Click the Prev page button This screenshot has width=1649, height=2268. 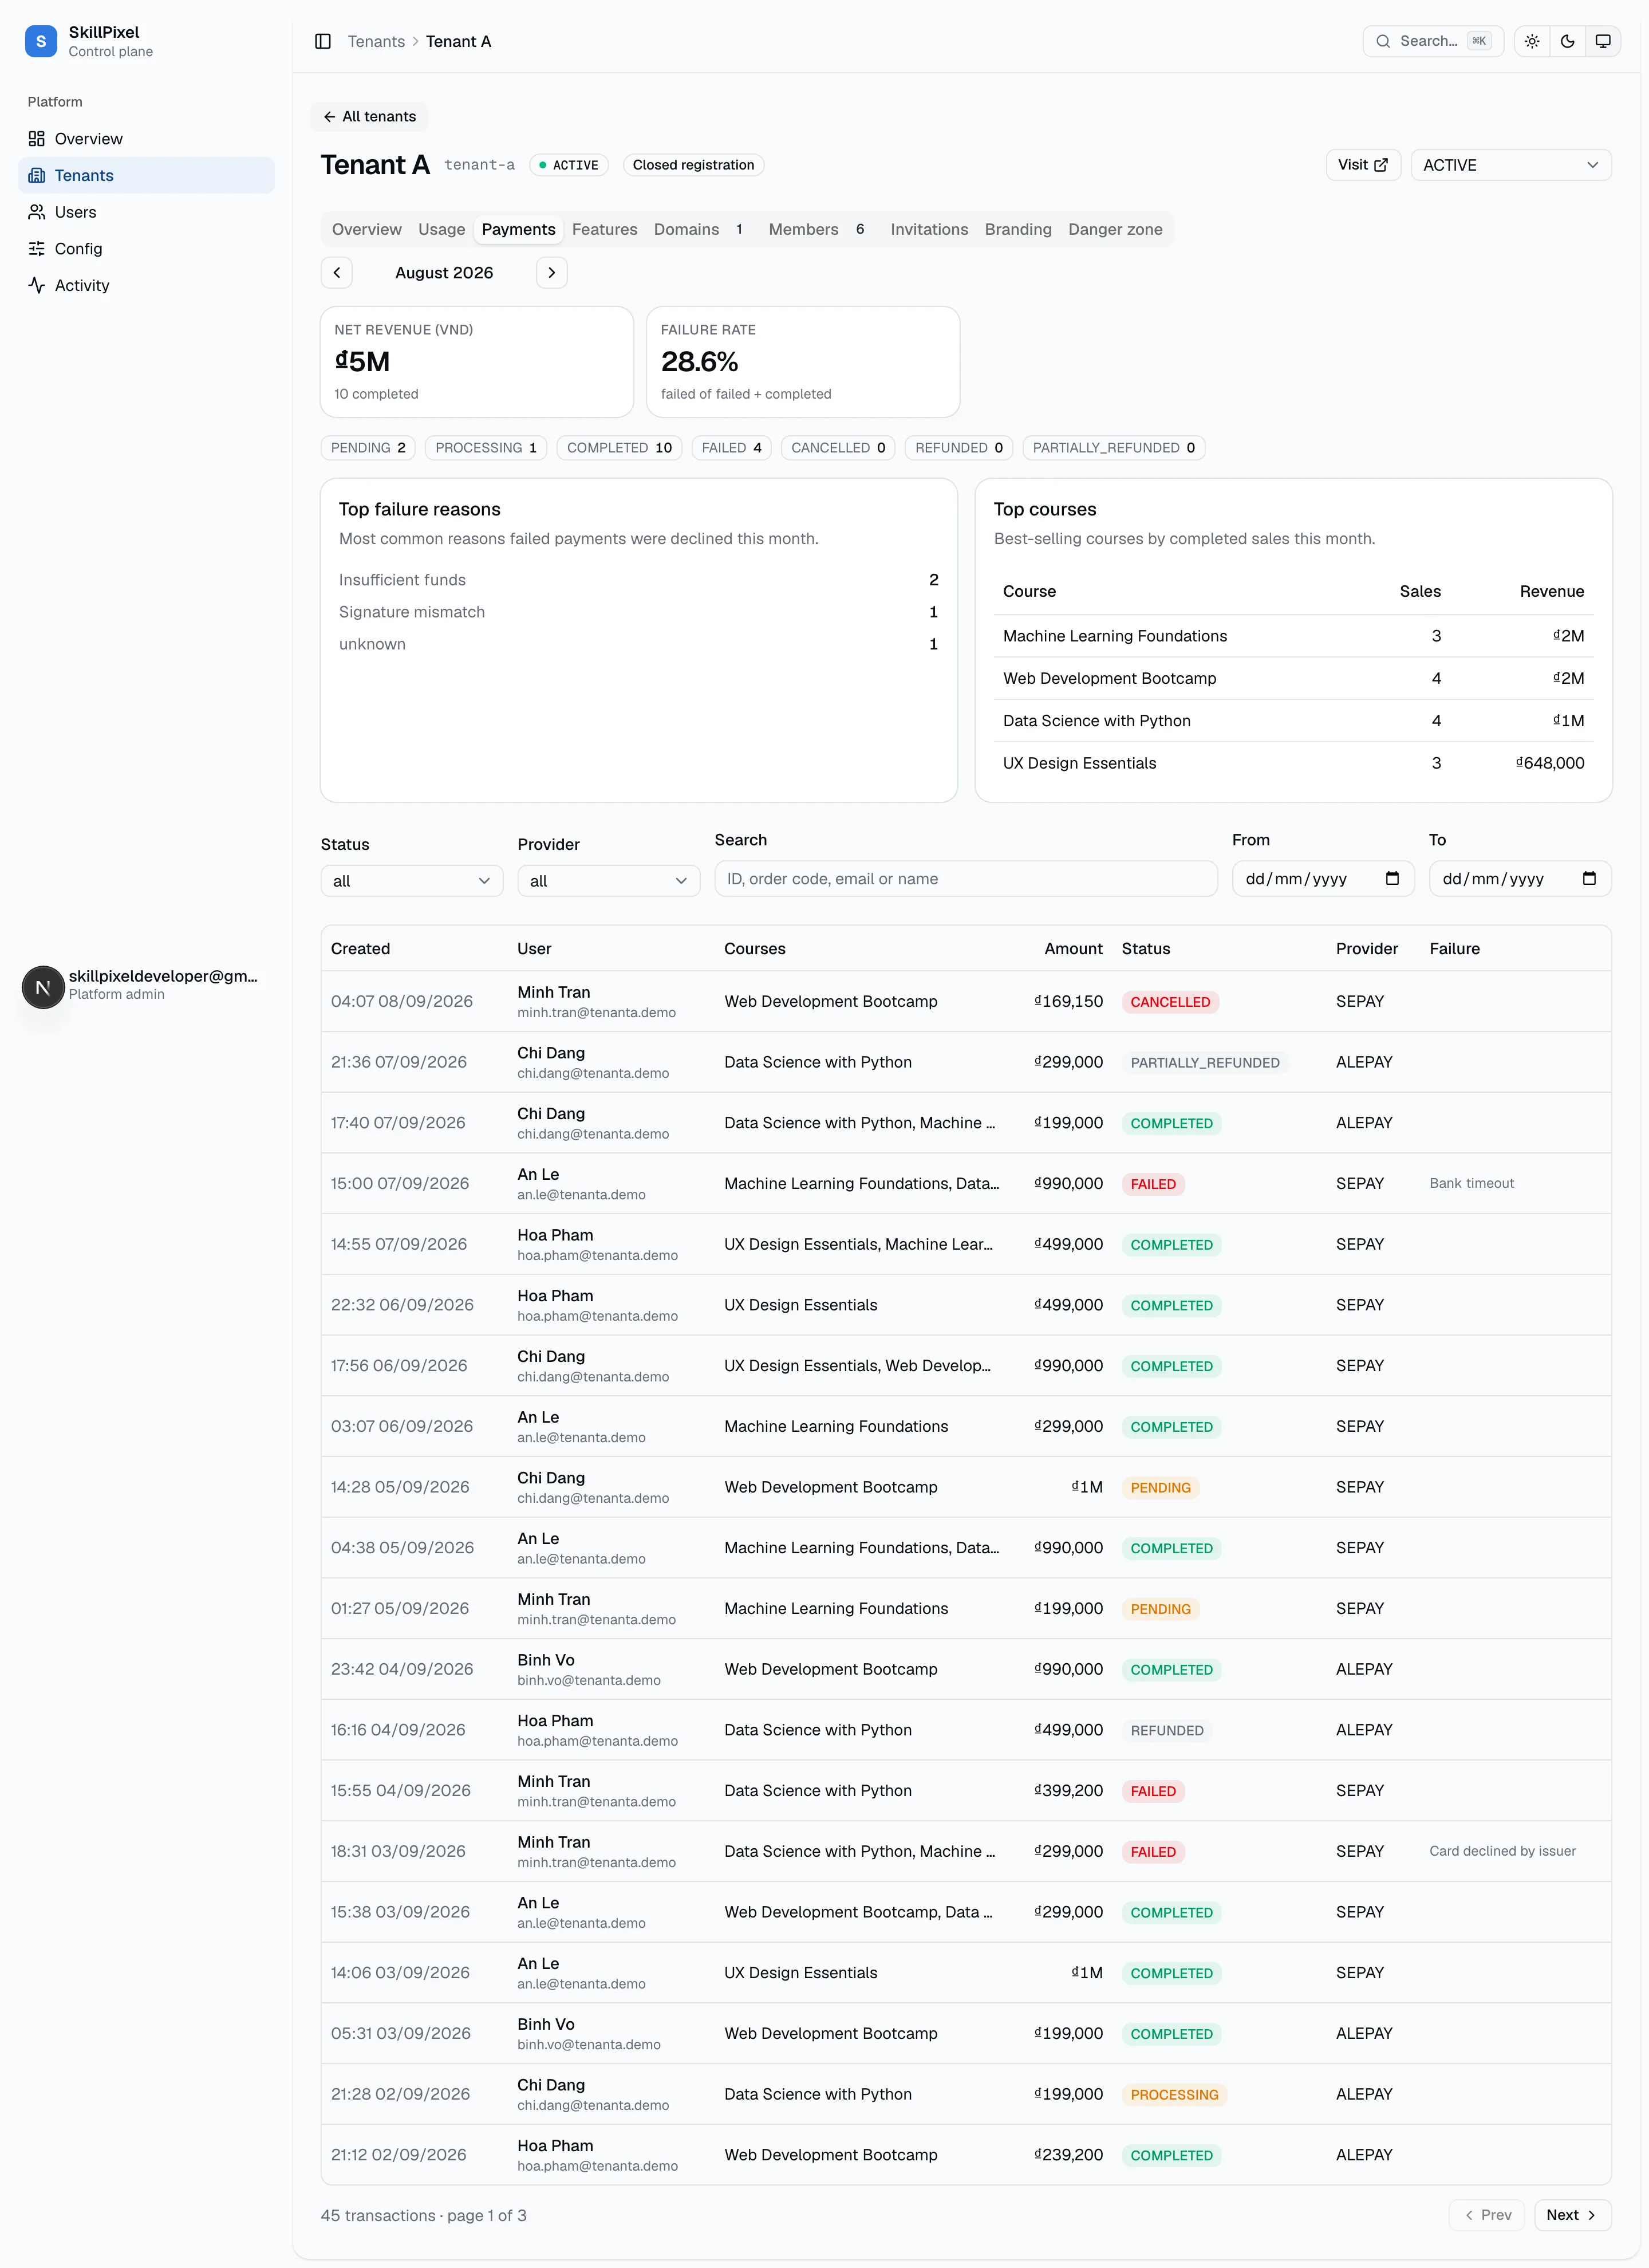1486,2215
